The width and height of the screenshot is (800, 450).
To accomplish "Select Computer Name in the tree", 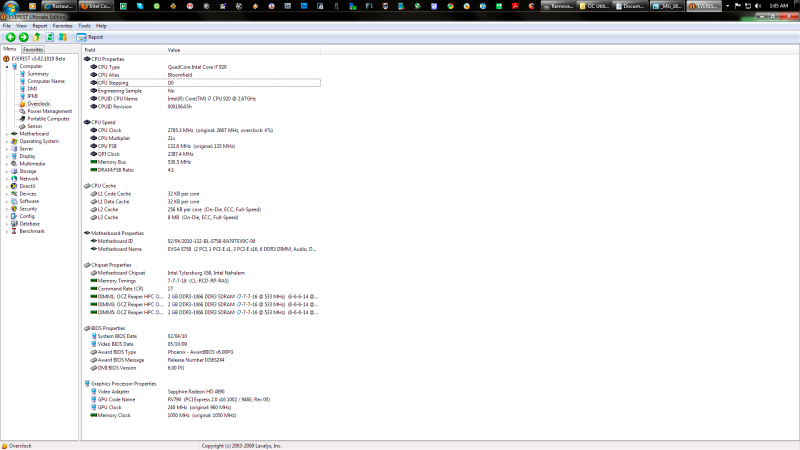I will pyautogui.click(x=46, y=81).
